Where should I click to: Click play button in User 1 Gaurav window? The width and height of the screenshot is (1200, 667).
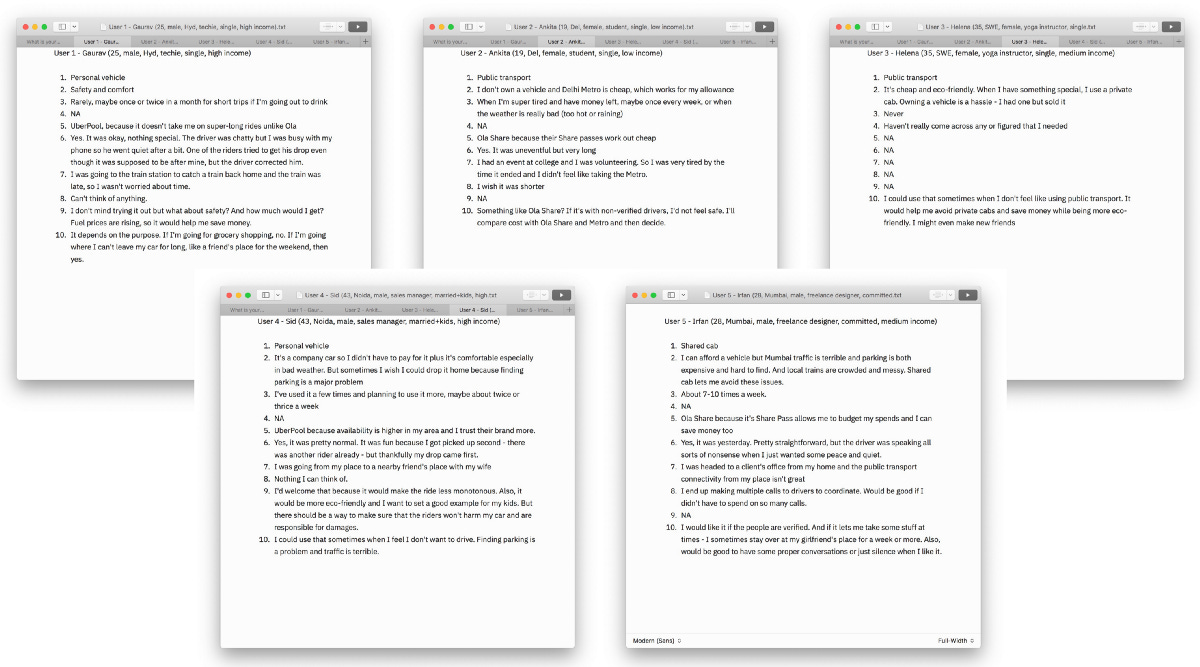click(357, 26)
